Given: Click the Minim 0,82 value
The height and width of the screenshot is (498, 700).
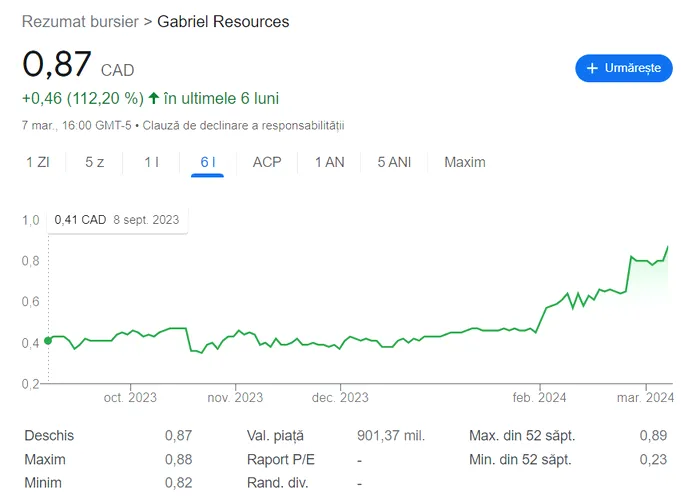Looking at the screenshot, I should (179, 483).
